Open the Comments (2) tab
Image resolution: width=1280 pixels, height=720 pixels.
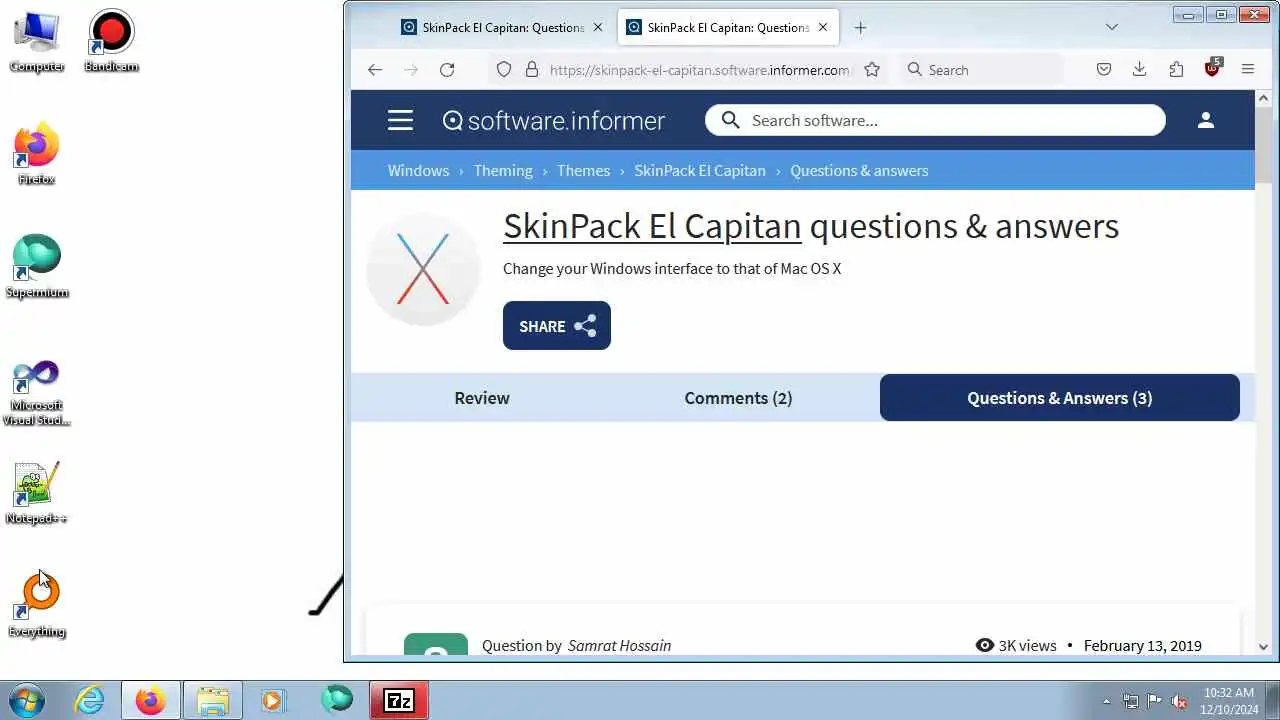pyautogui.click(x=738, y=398)
